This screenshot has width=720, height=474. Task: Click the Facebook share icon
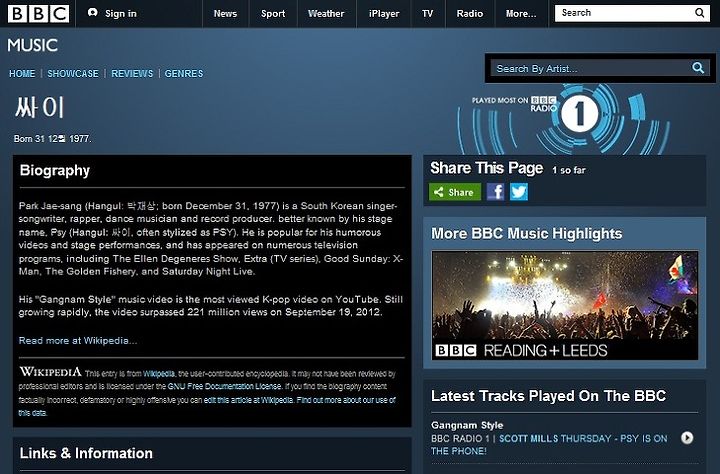(495, 192)
